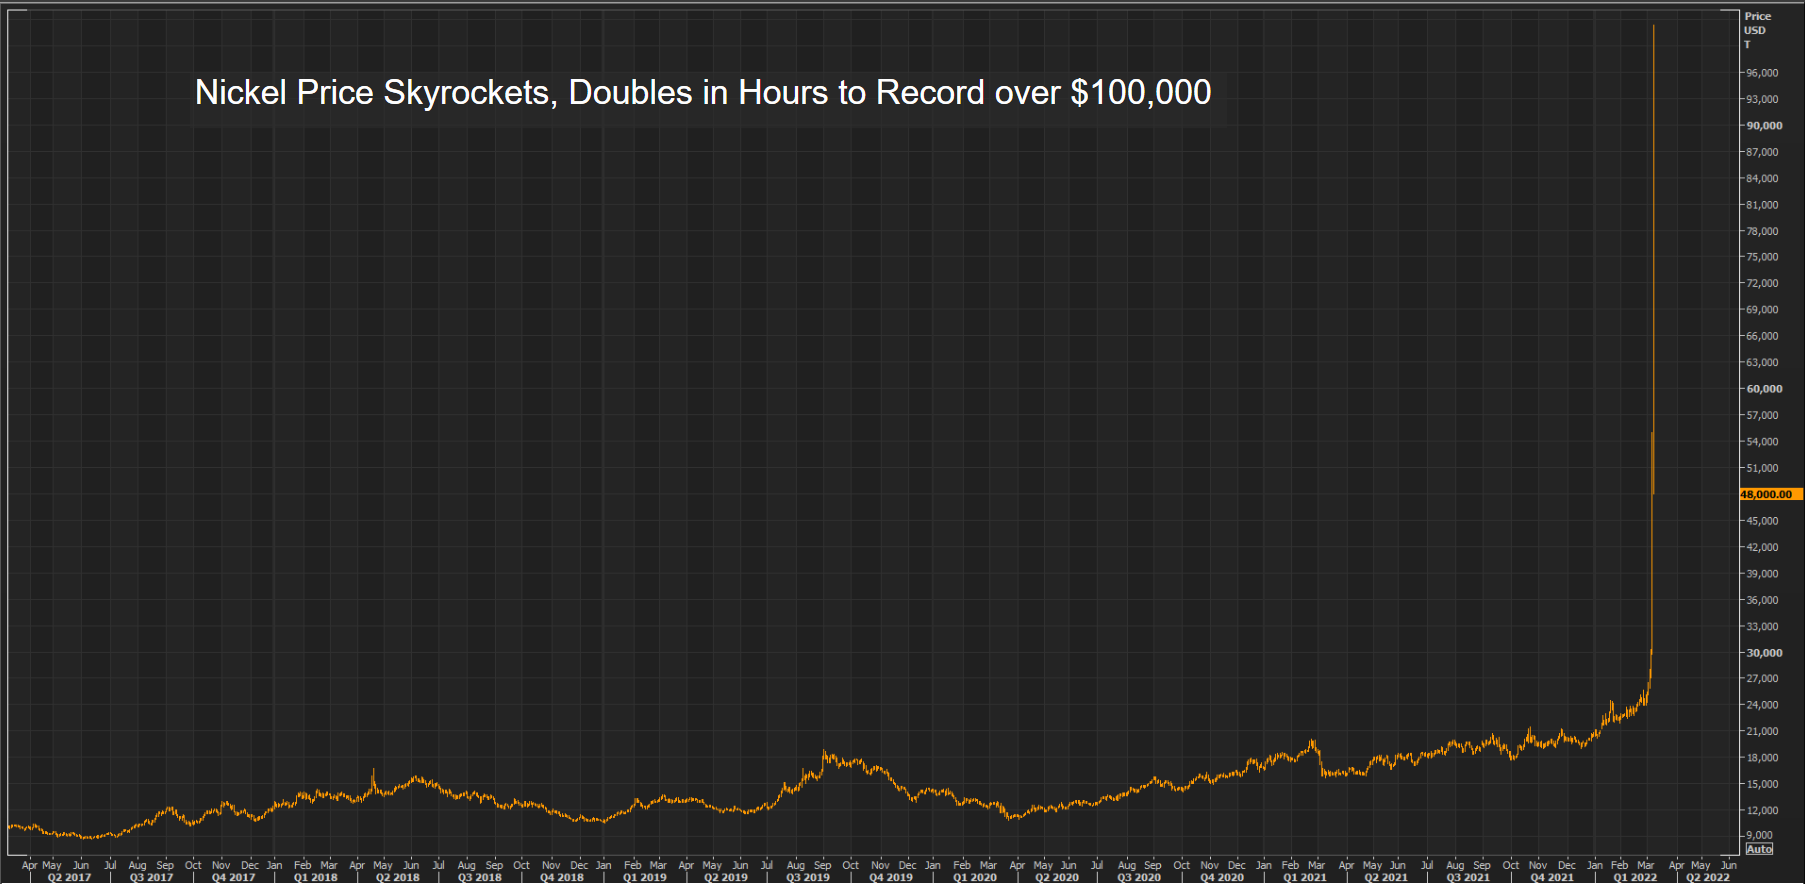Select Q3 2021 on the time axis
This screenshot has width=1805, height=884.
(x=1468, y=877)
